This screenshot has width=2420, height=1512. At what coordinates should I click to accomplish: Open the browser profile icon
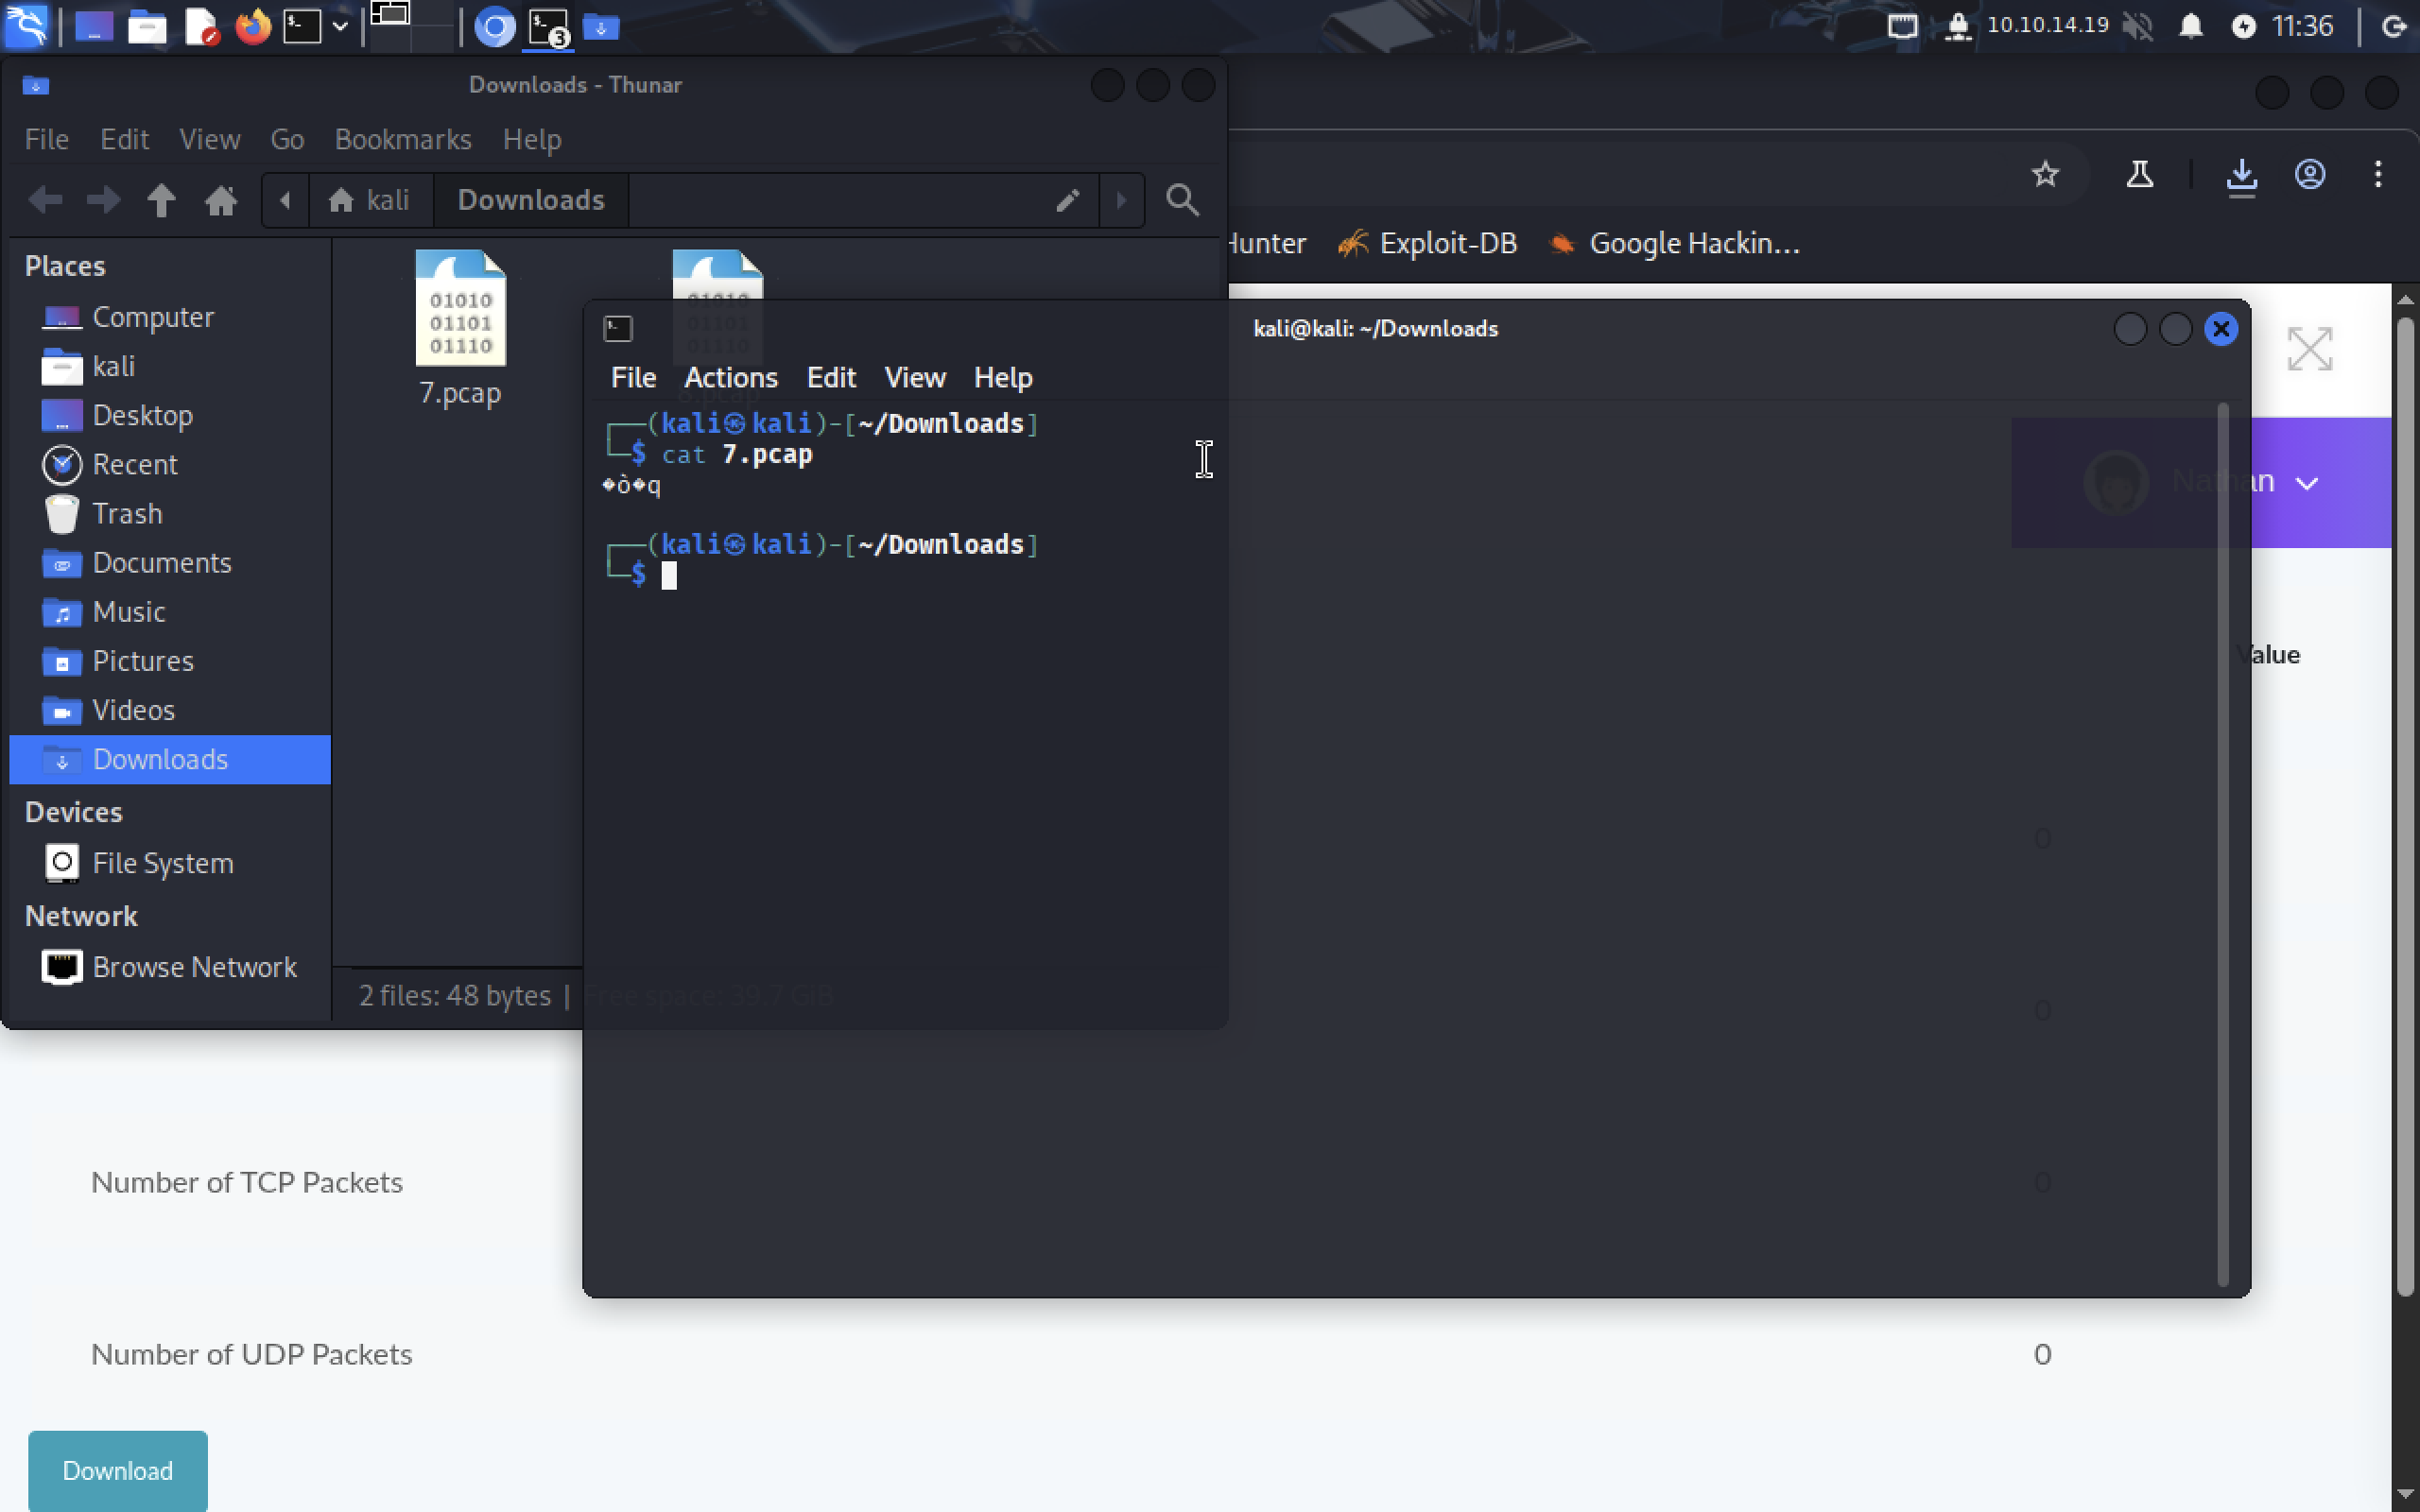[x=2309, y=175]
